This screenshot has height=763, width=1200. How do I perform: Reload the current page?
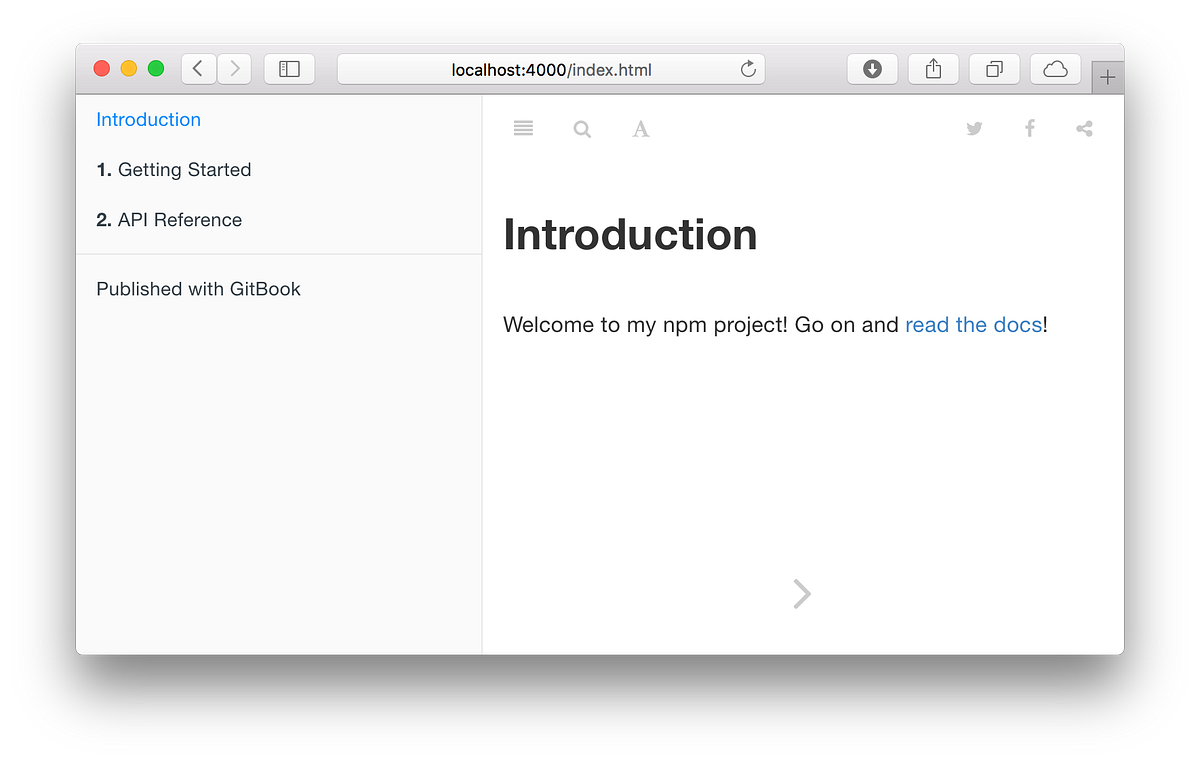tap(748, 69)
